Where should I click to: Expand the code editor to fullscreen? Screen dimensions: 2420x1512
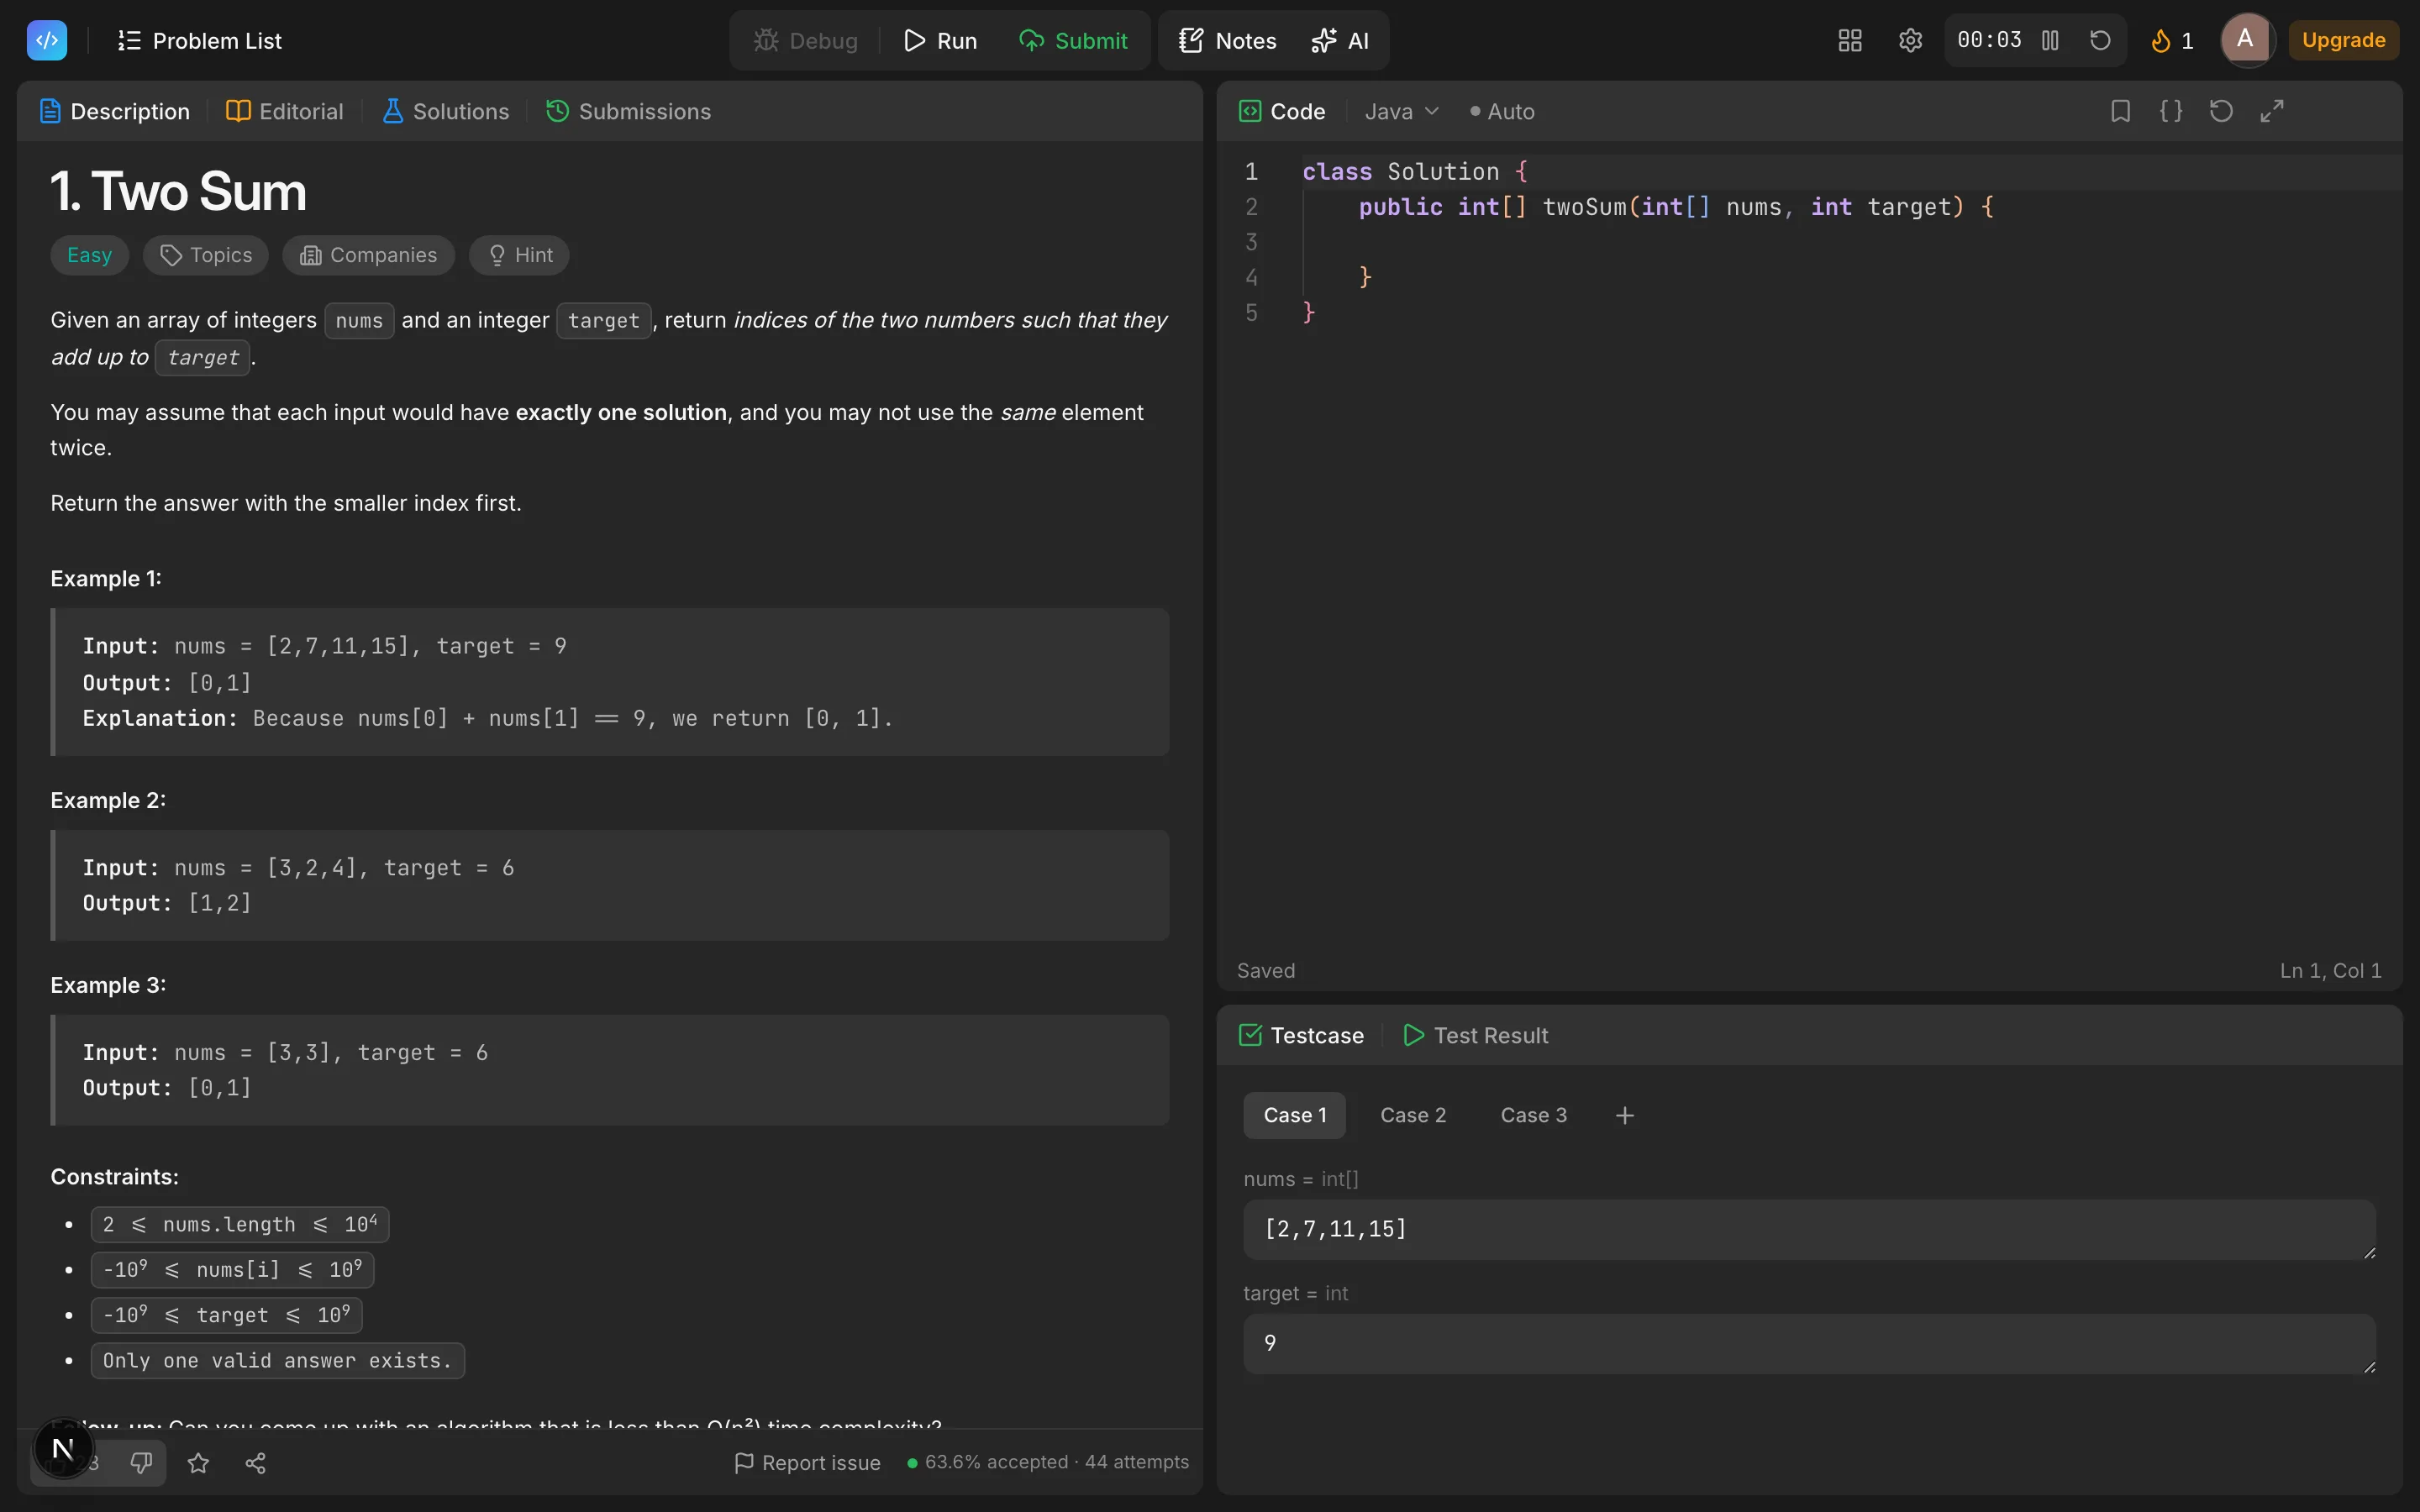(2272, 111)
